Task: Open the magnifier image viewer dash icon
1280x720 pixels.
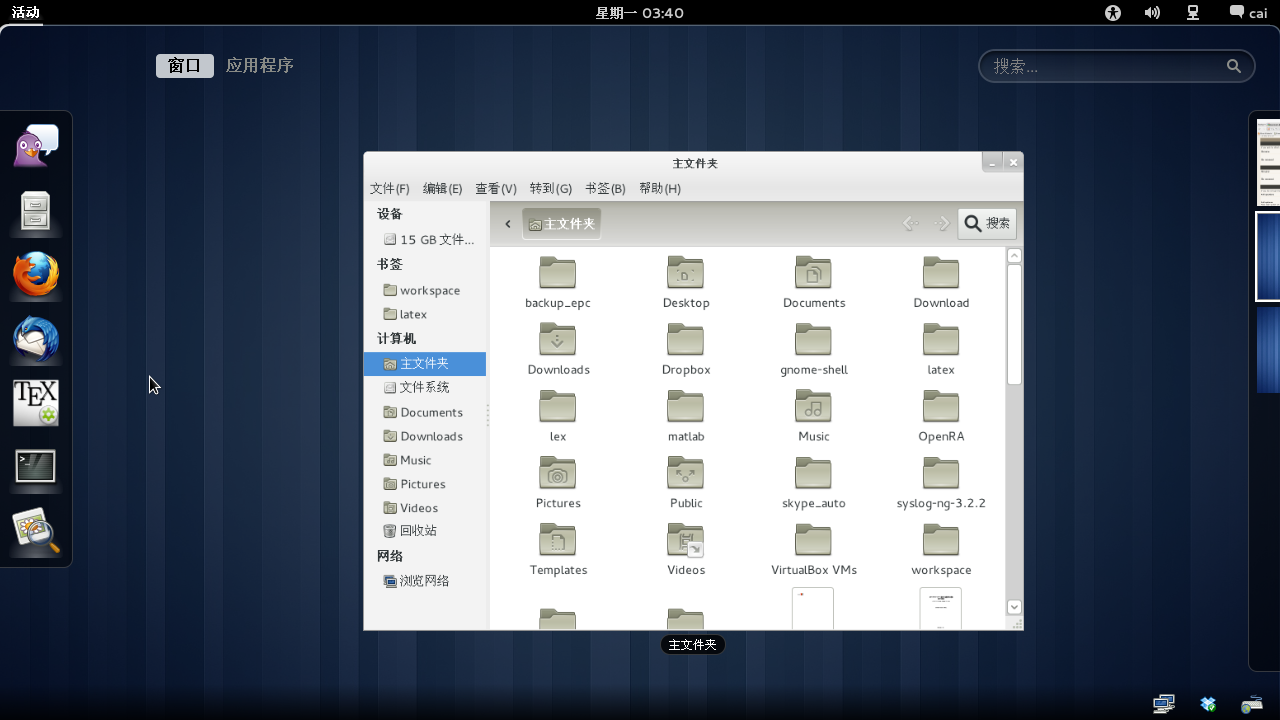Action: (x=36, y=531)
